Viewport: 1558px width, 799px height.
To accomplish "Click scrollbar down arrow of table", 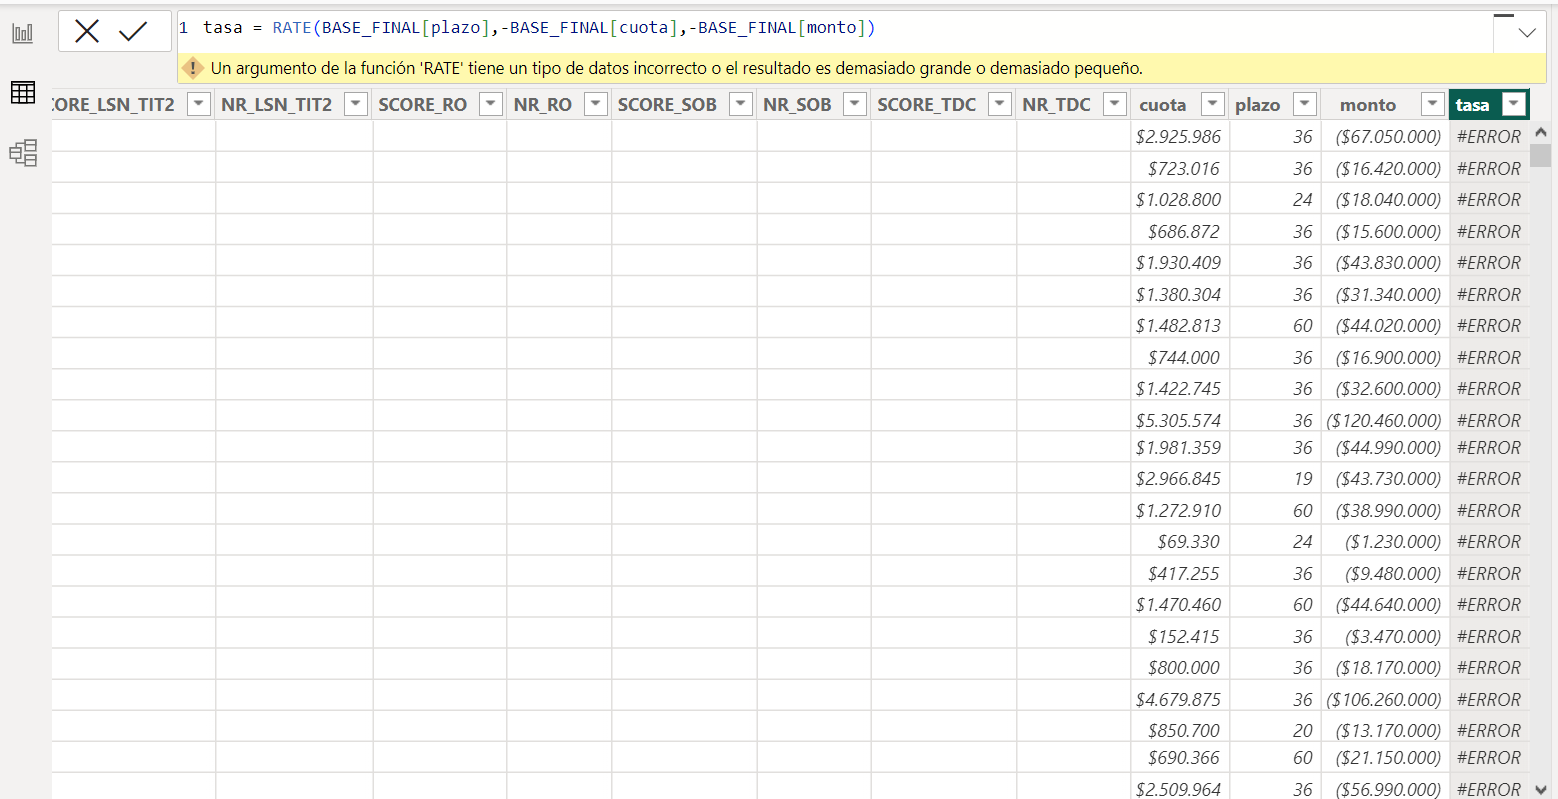I will [1540, 789].
